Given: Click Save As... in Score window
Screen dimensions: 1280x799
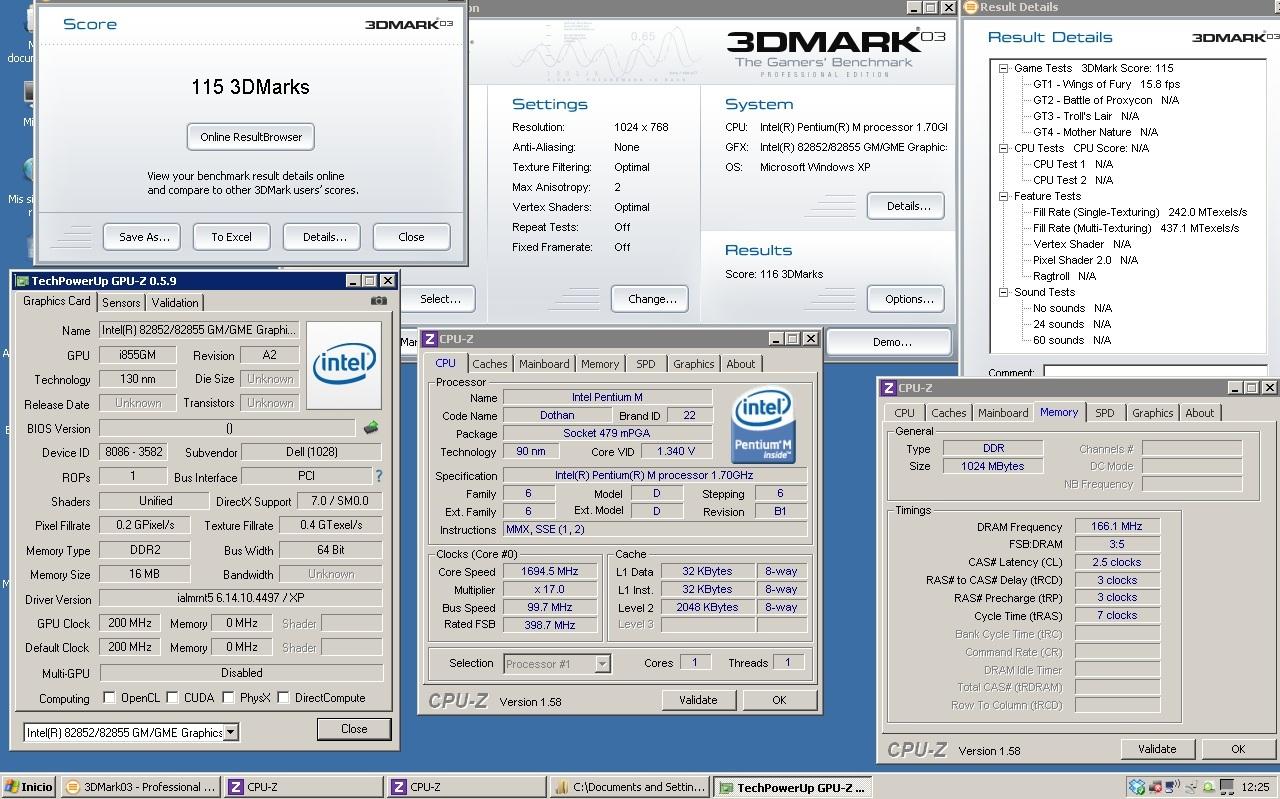Looking at the screenshot, I should click(x=142, y=237).
